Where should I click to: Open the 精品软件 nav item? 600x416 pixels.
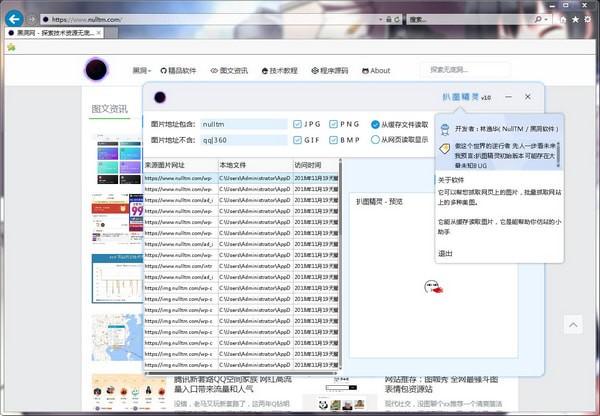pos(178,70)
